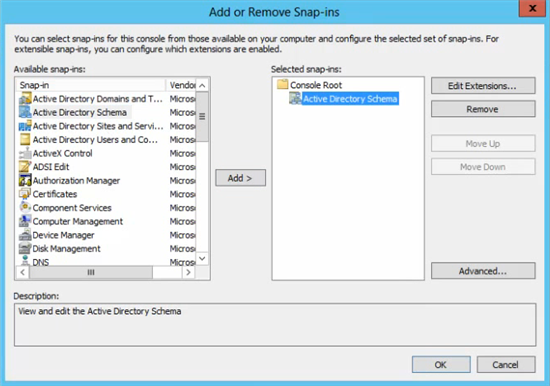Click the Authorization Manager icon

click(x=25, y=180)
